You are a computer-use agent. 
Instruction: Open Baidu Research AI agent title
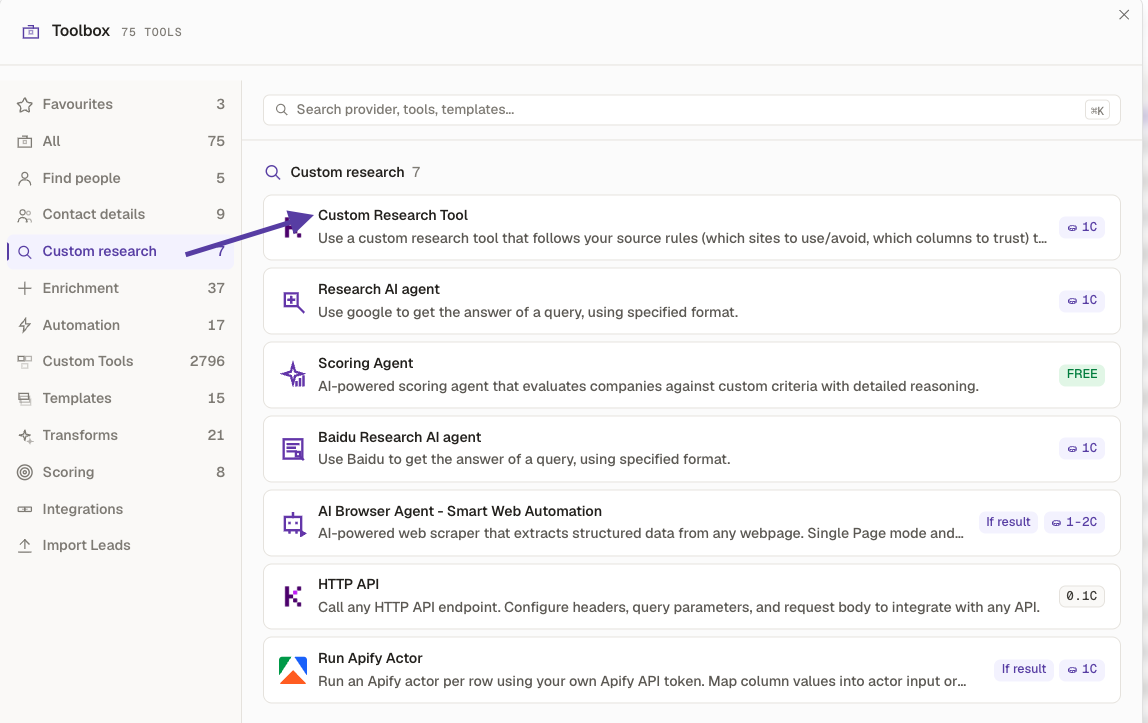click(x=399, y=437)
